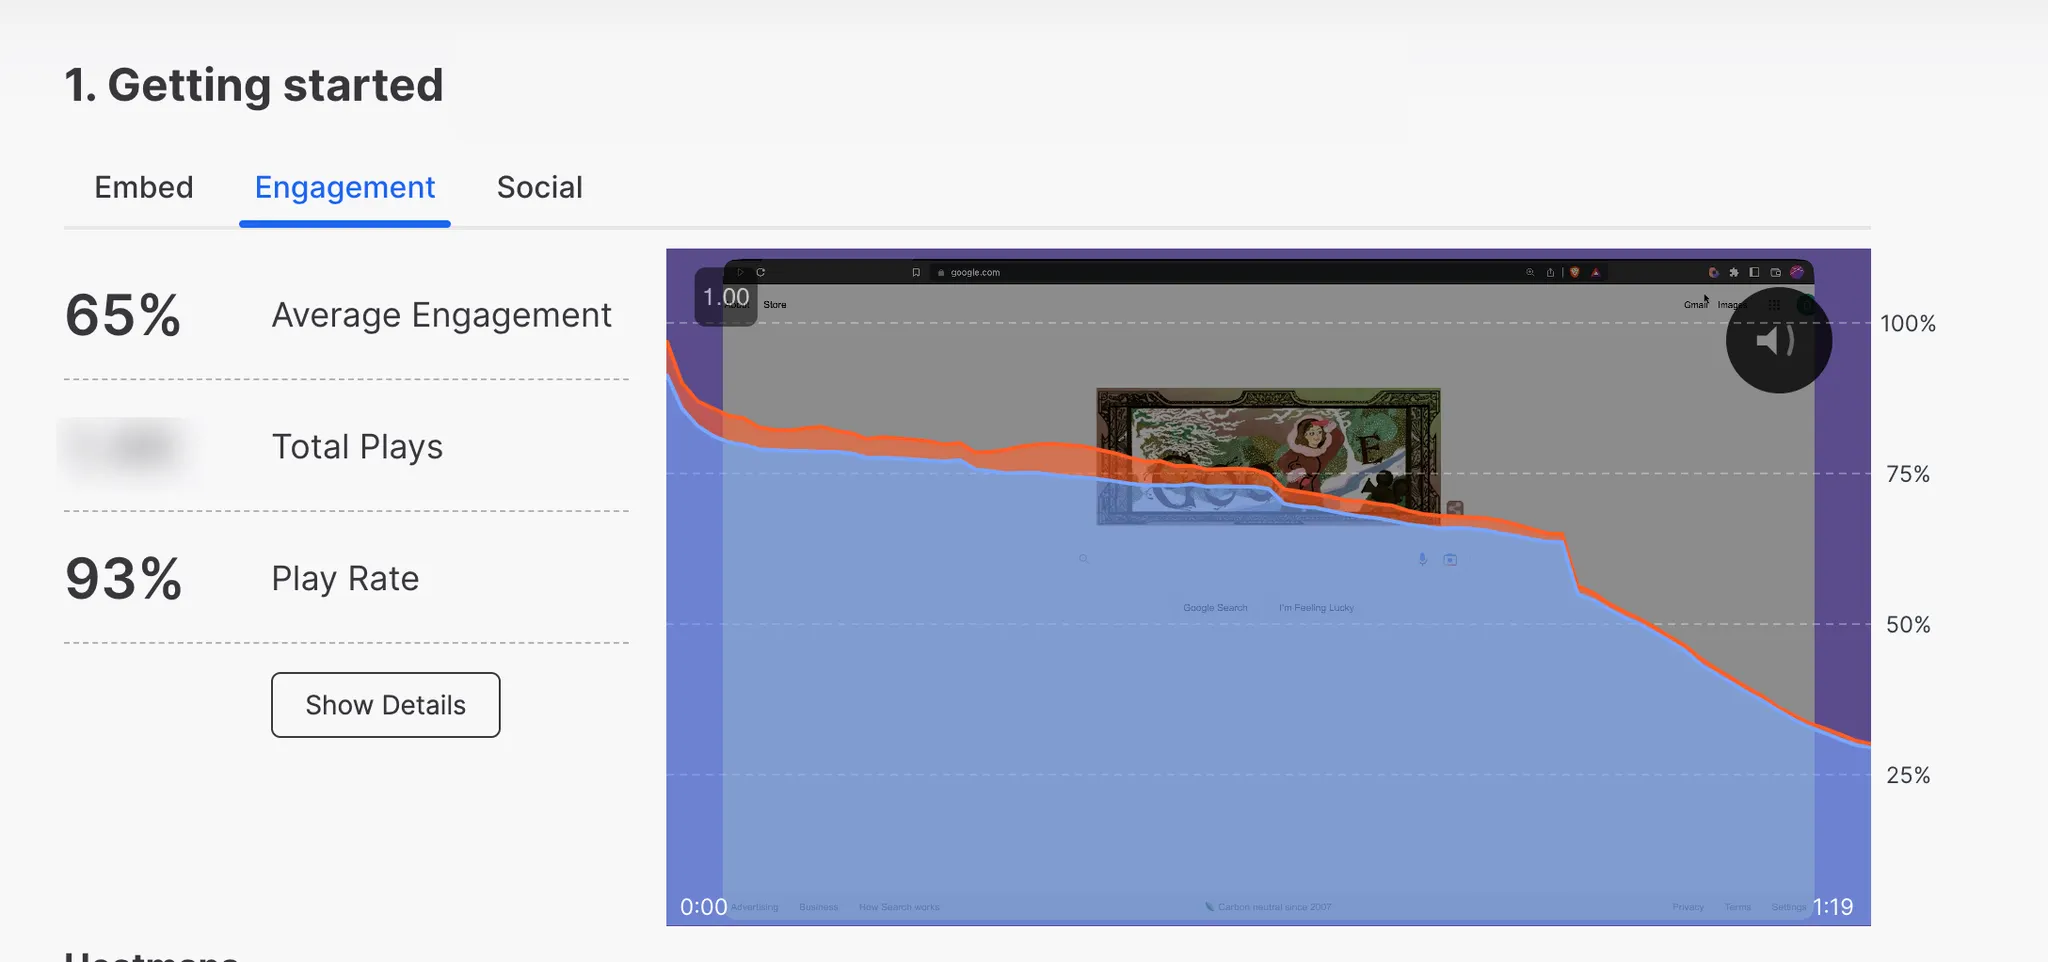This screenshot has height=962, width=2048.
Task: Switch to the Social tab
Action: click(x=540, y=187)
